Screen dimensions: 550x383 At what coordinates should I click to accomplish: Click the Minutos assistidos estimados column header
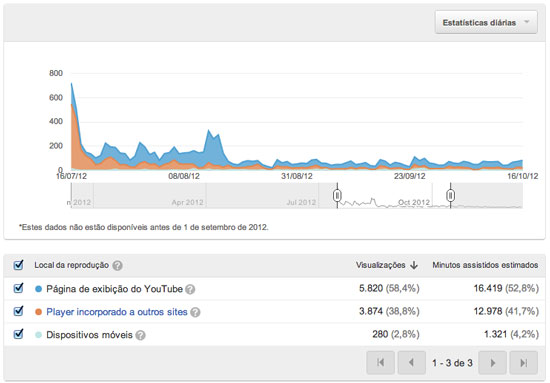(x=485, y=265)
